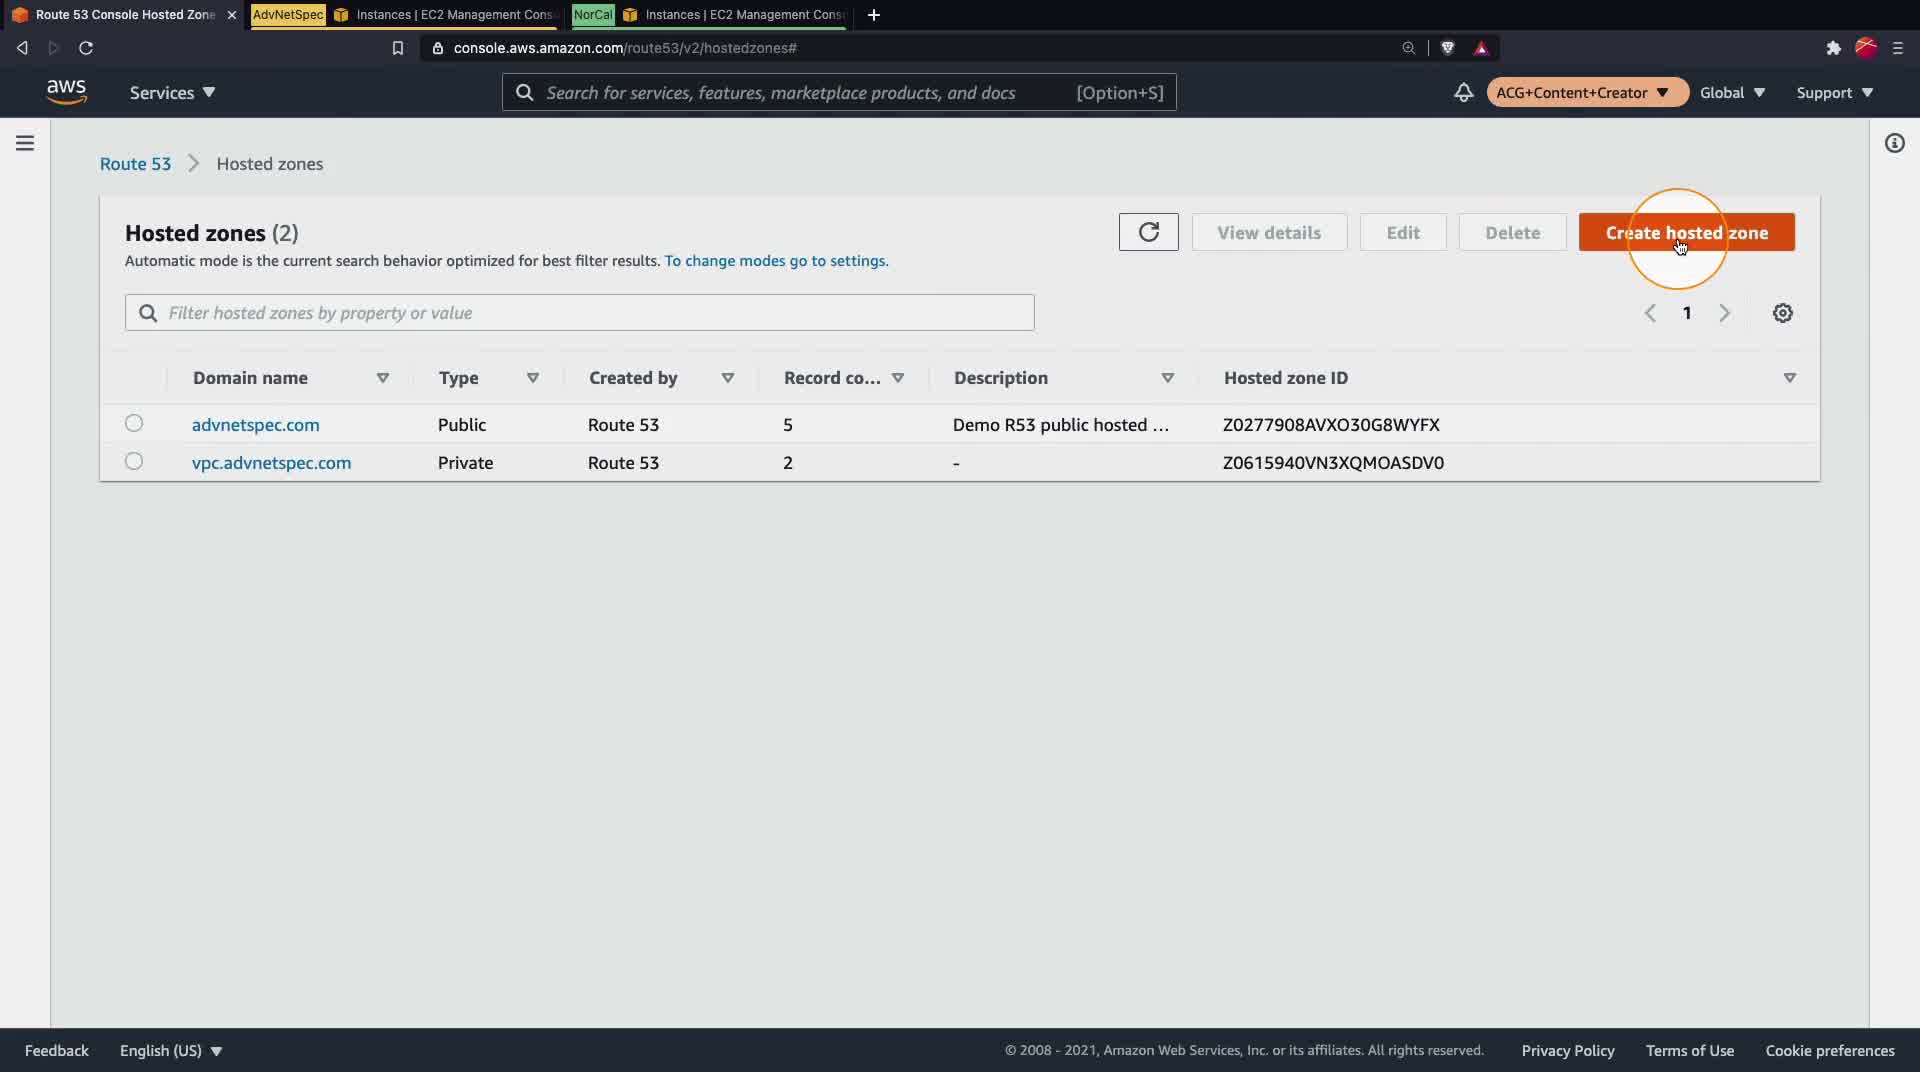Reload the browser page
Image resolution: width=1920 pixels, height=1072 pixels.
[86, 48]
